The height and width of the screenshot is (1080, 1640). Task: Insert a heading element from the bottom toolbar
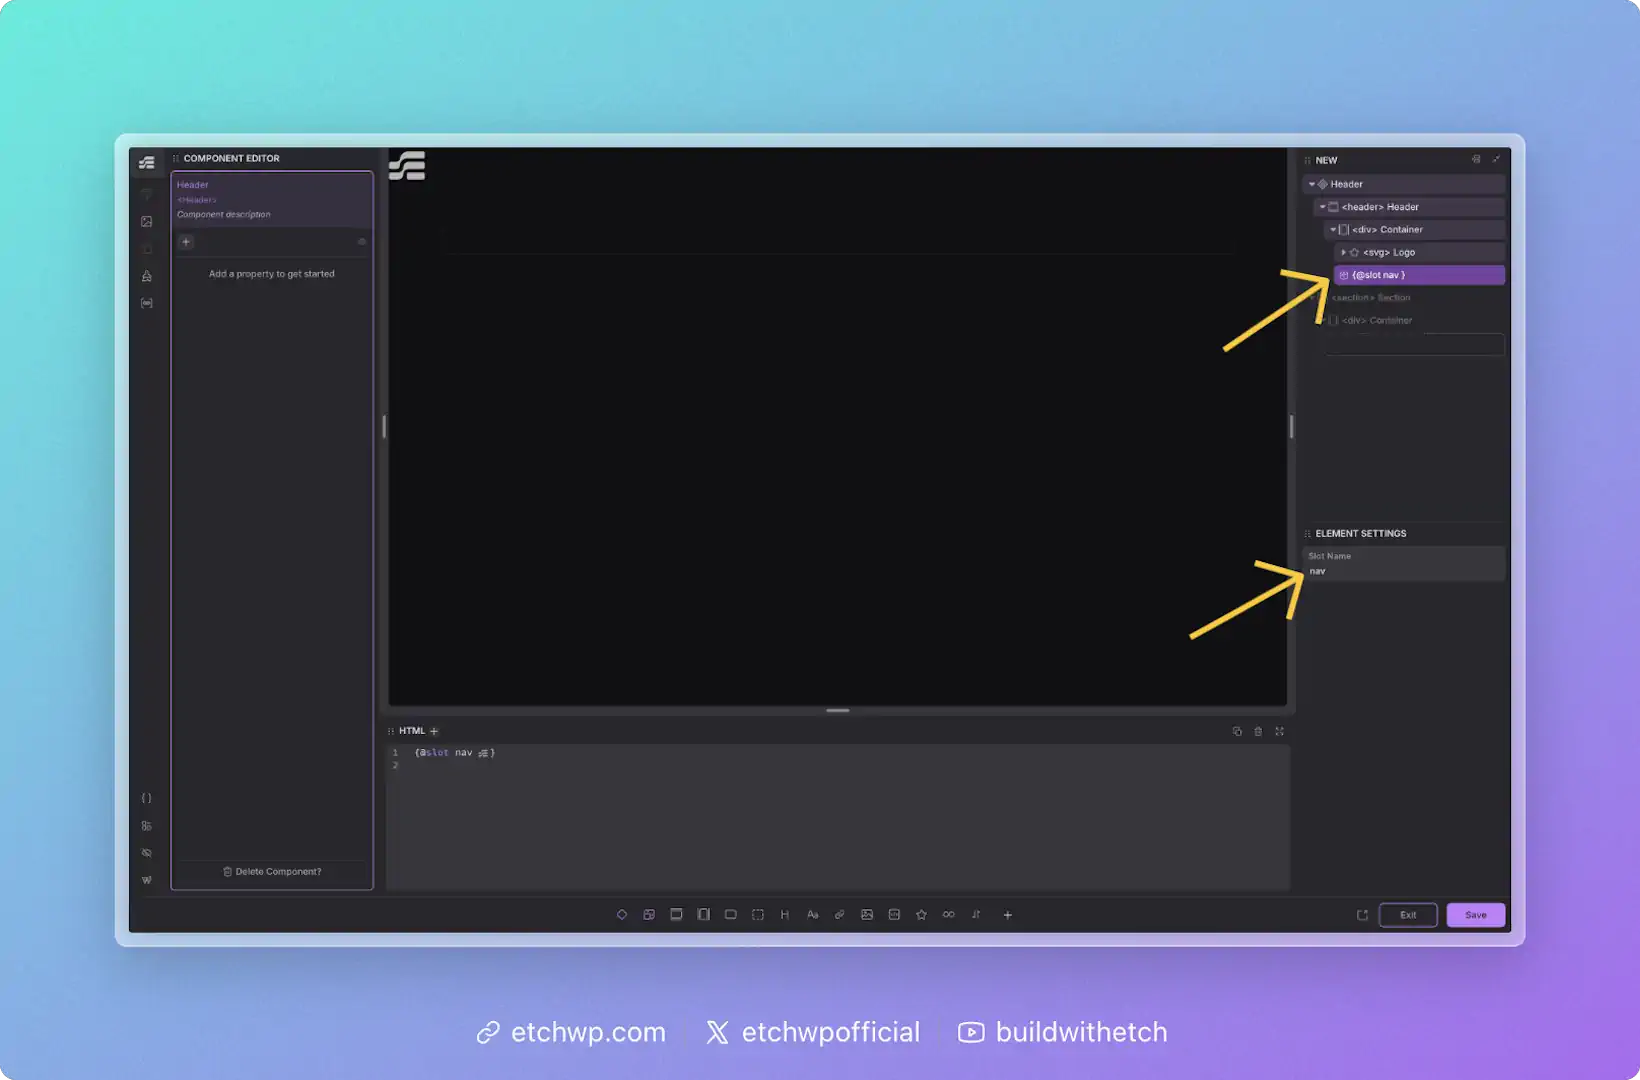(785, 915)
